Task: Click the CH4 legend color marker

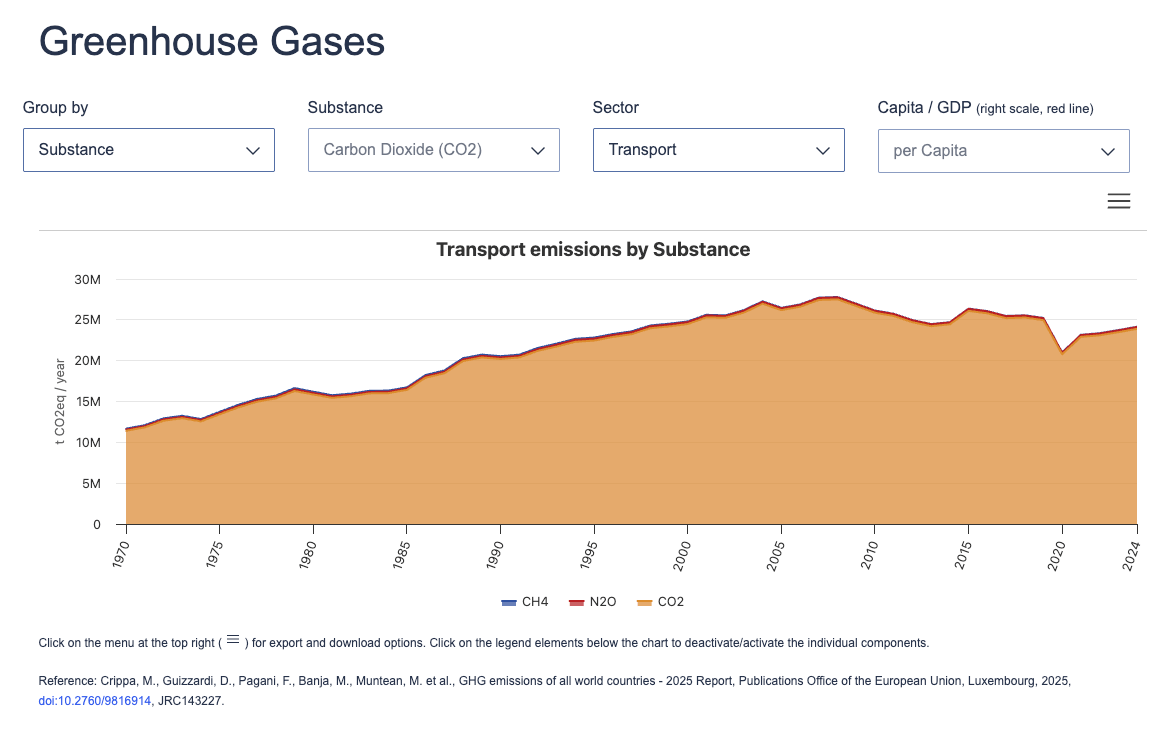Action: click(508, 602)
